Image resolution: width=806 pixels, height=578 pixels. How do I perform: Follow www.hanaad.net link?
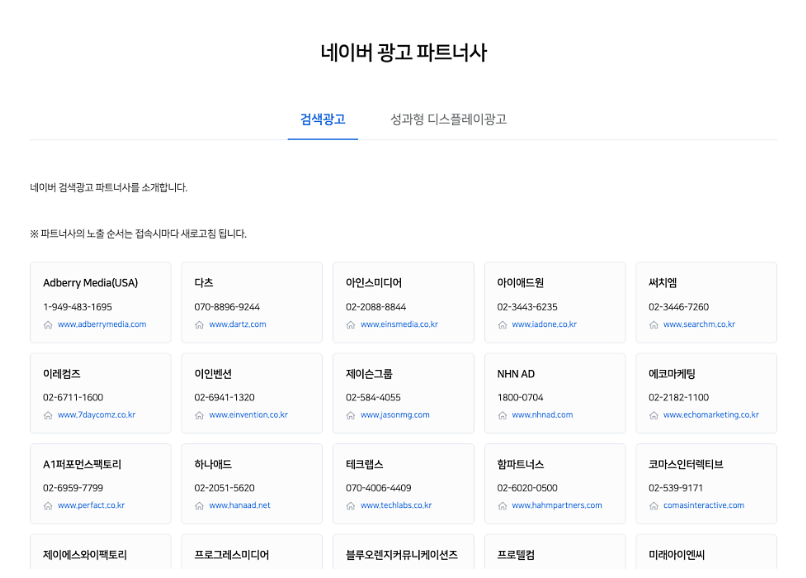point(240,505)
